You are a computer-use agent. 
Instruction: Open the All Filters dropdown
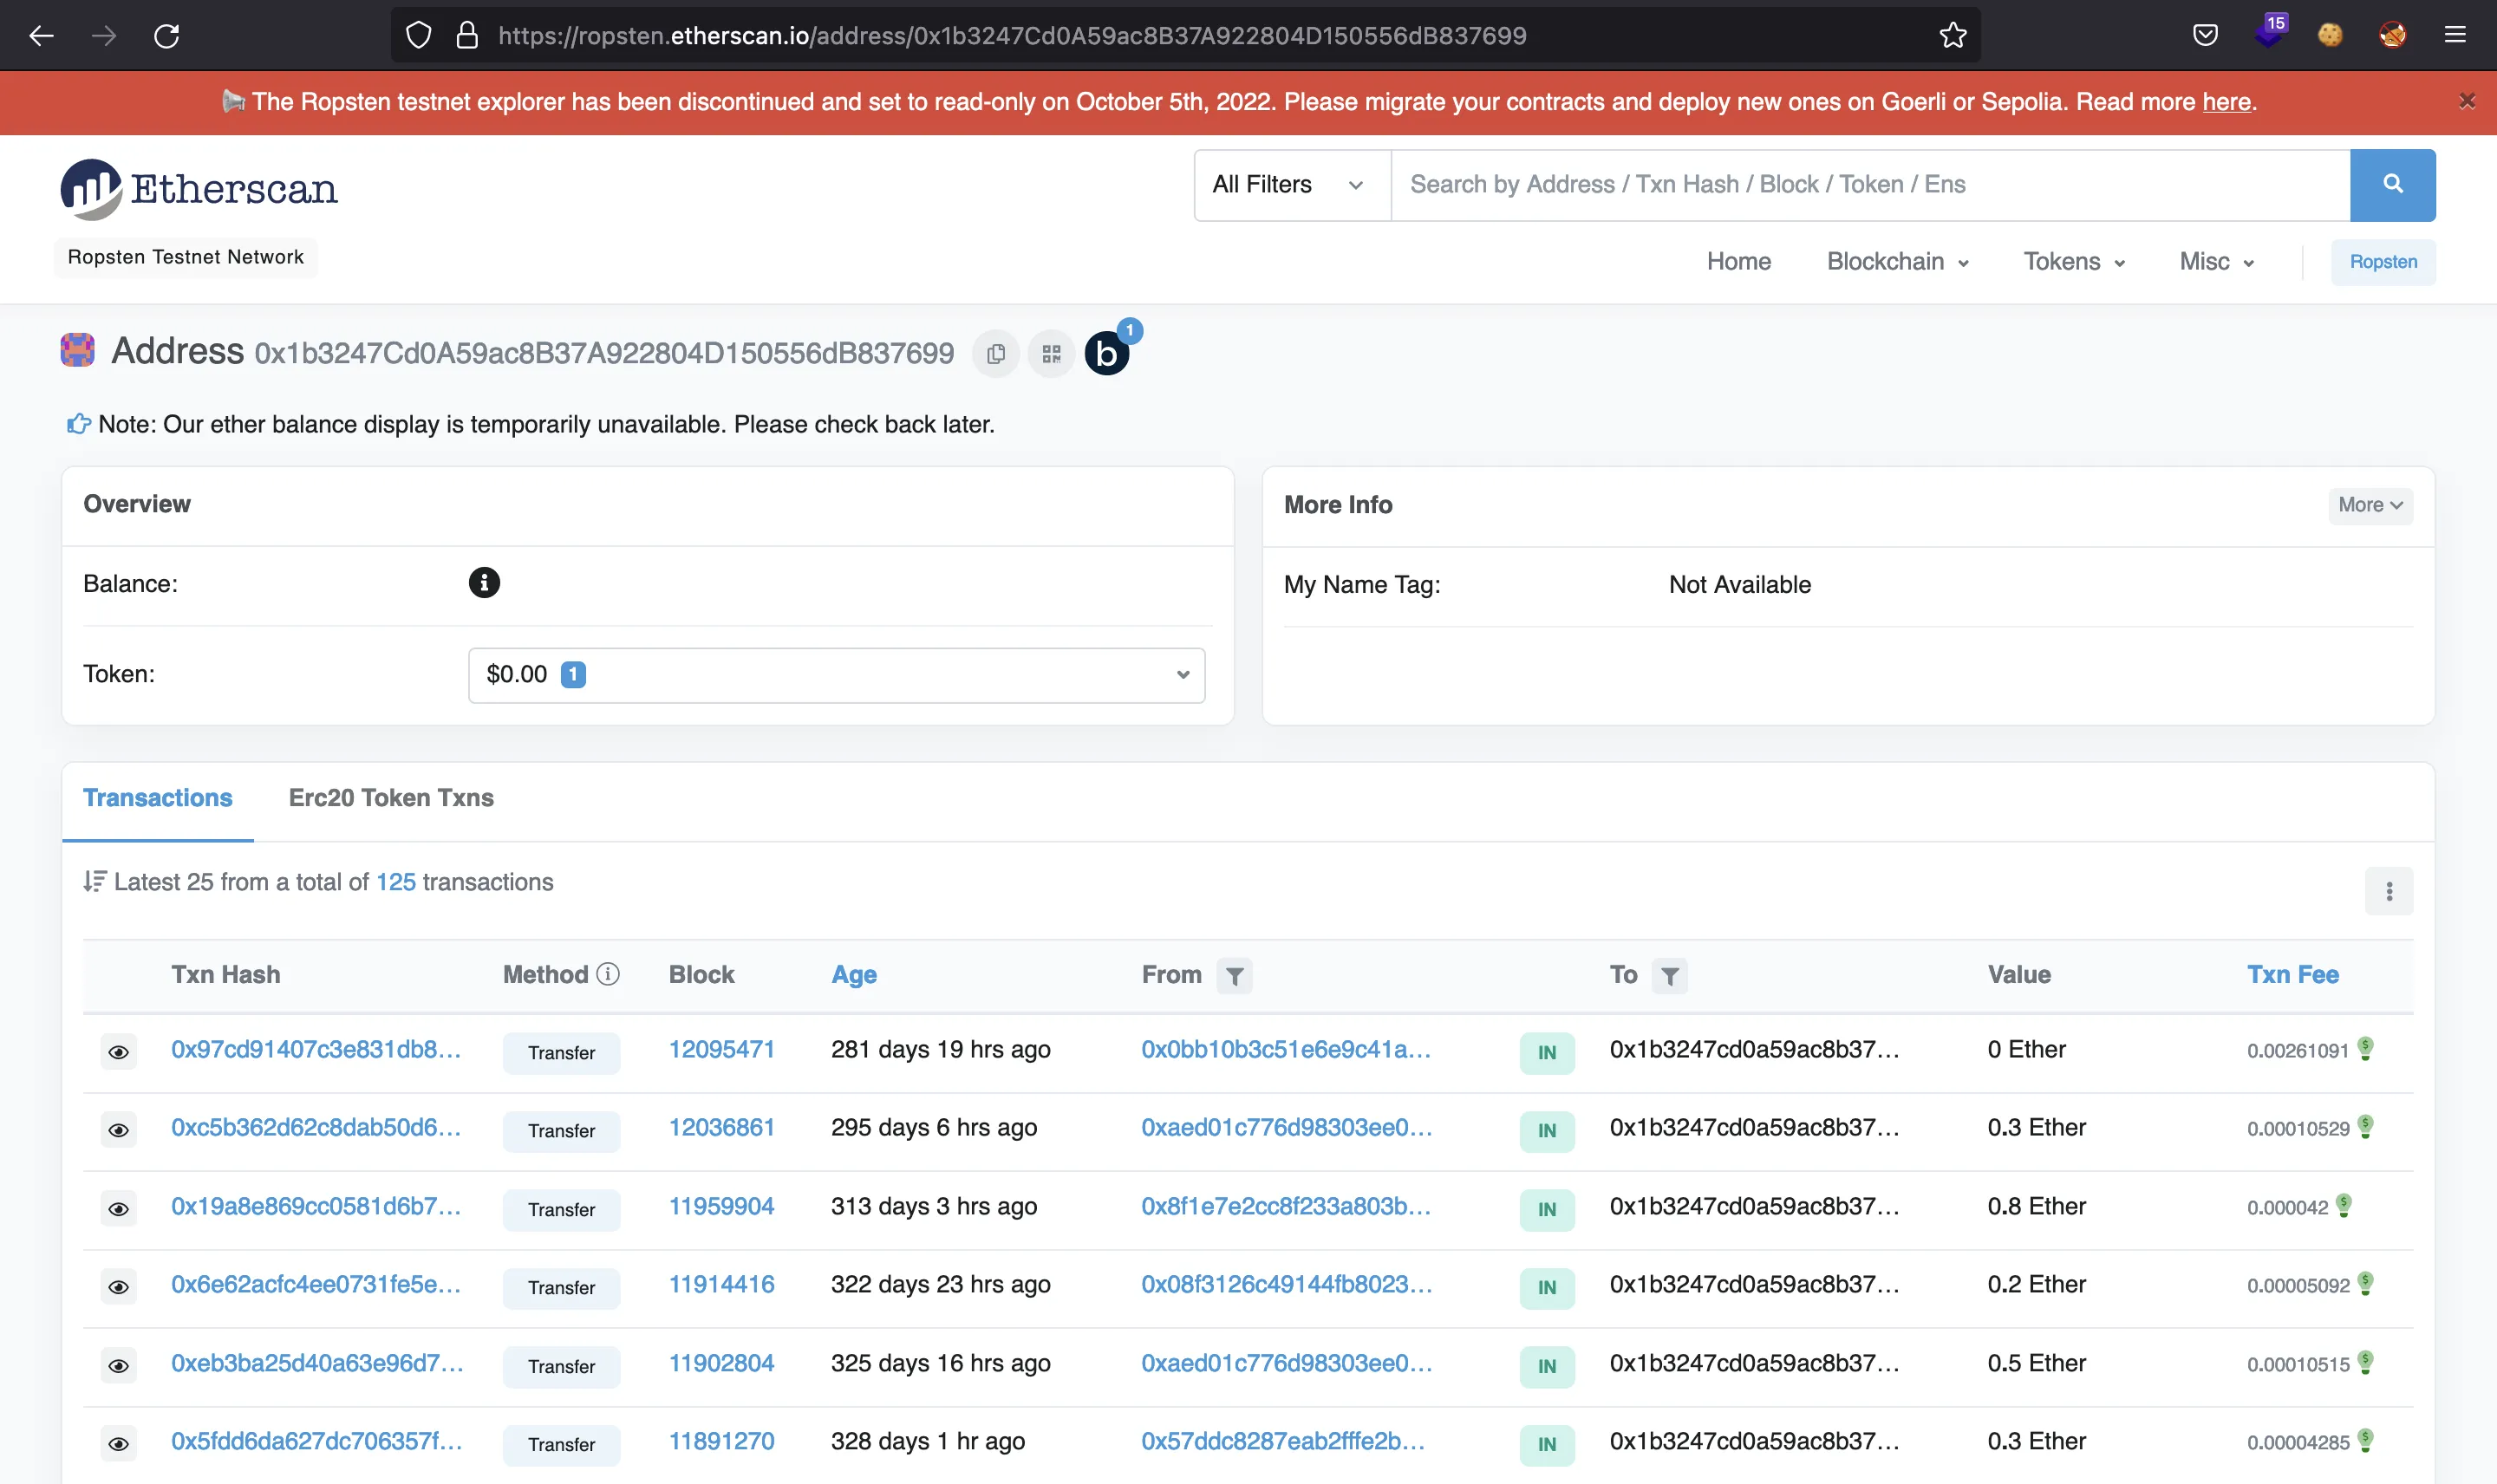point(1292,185)
